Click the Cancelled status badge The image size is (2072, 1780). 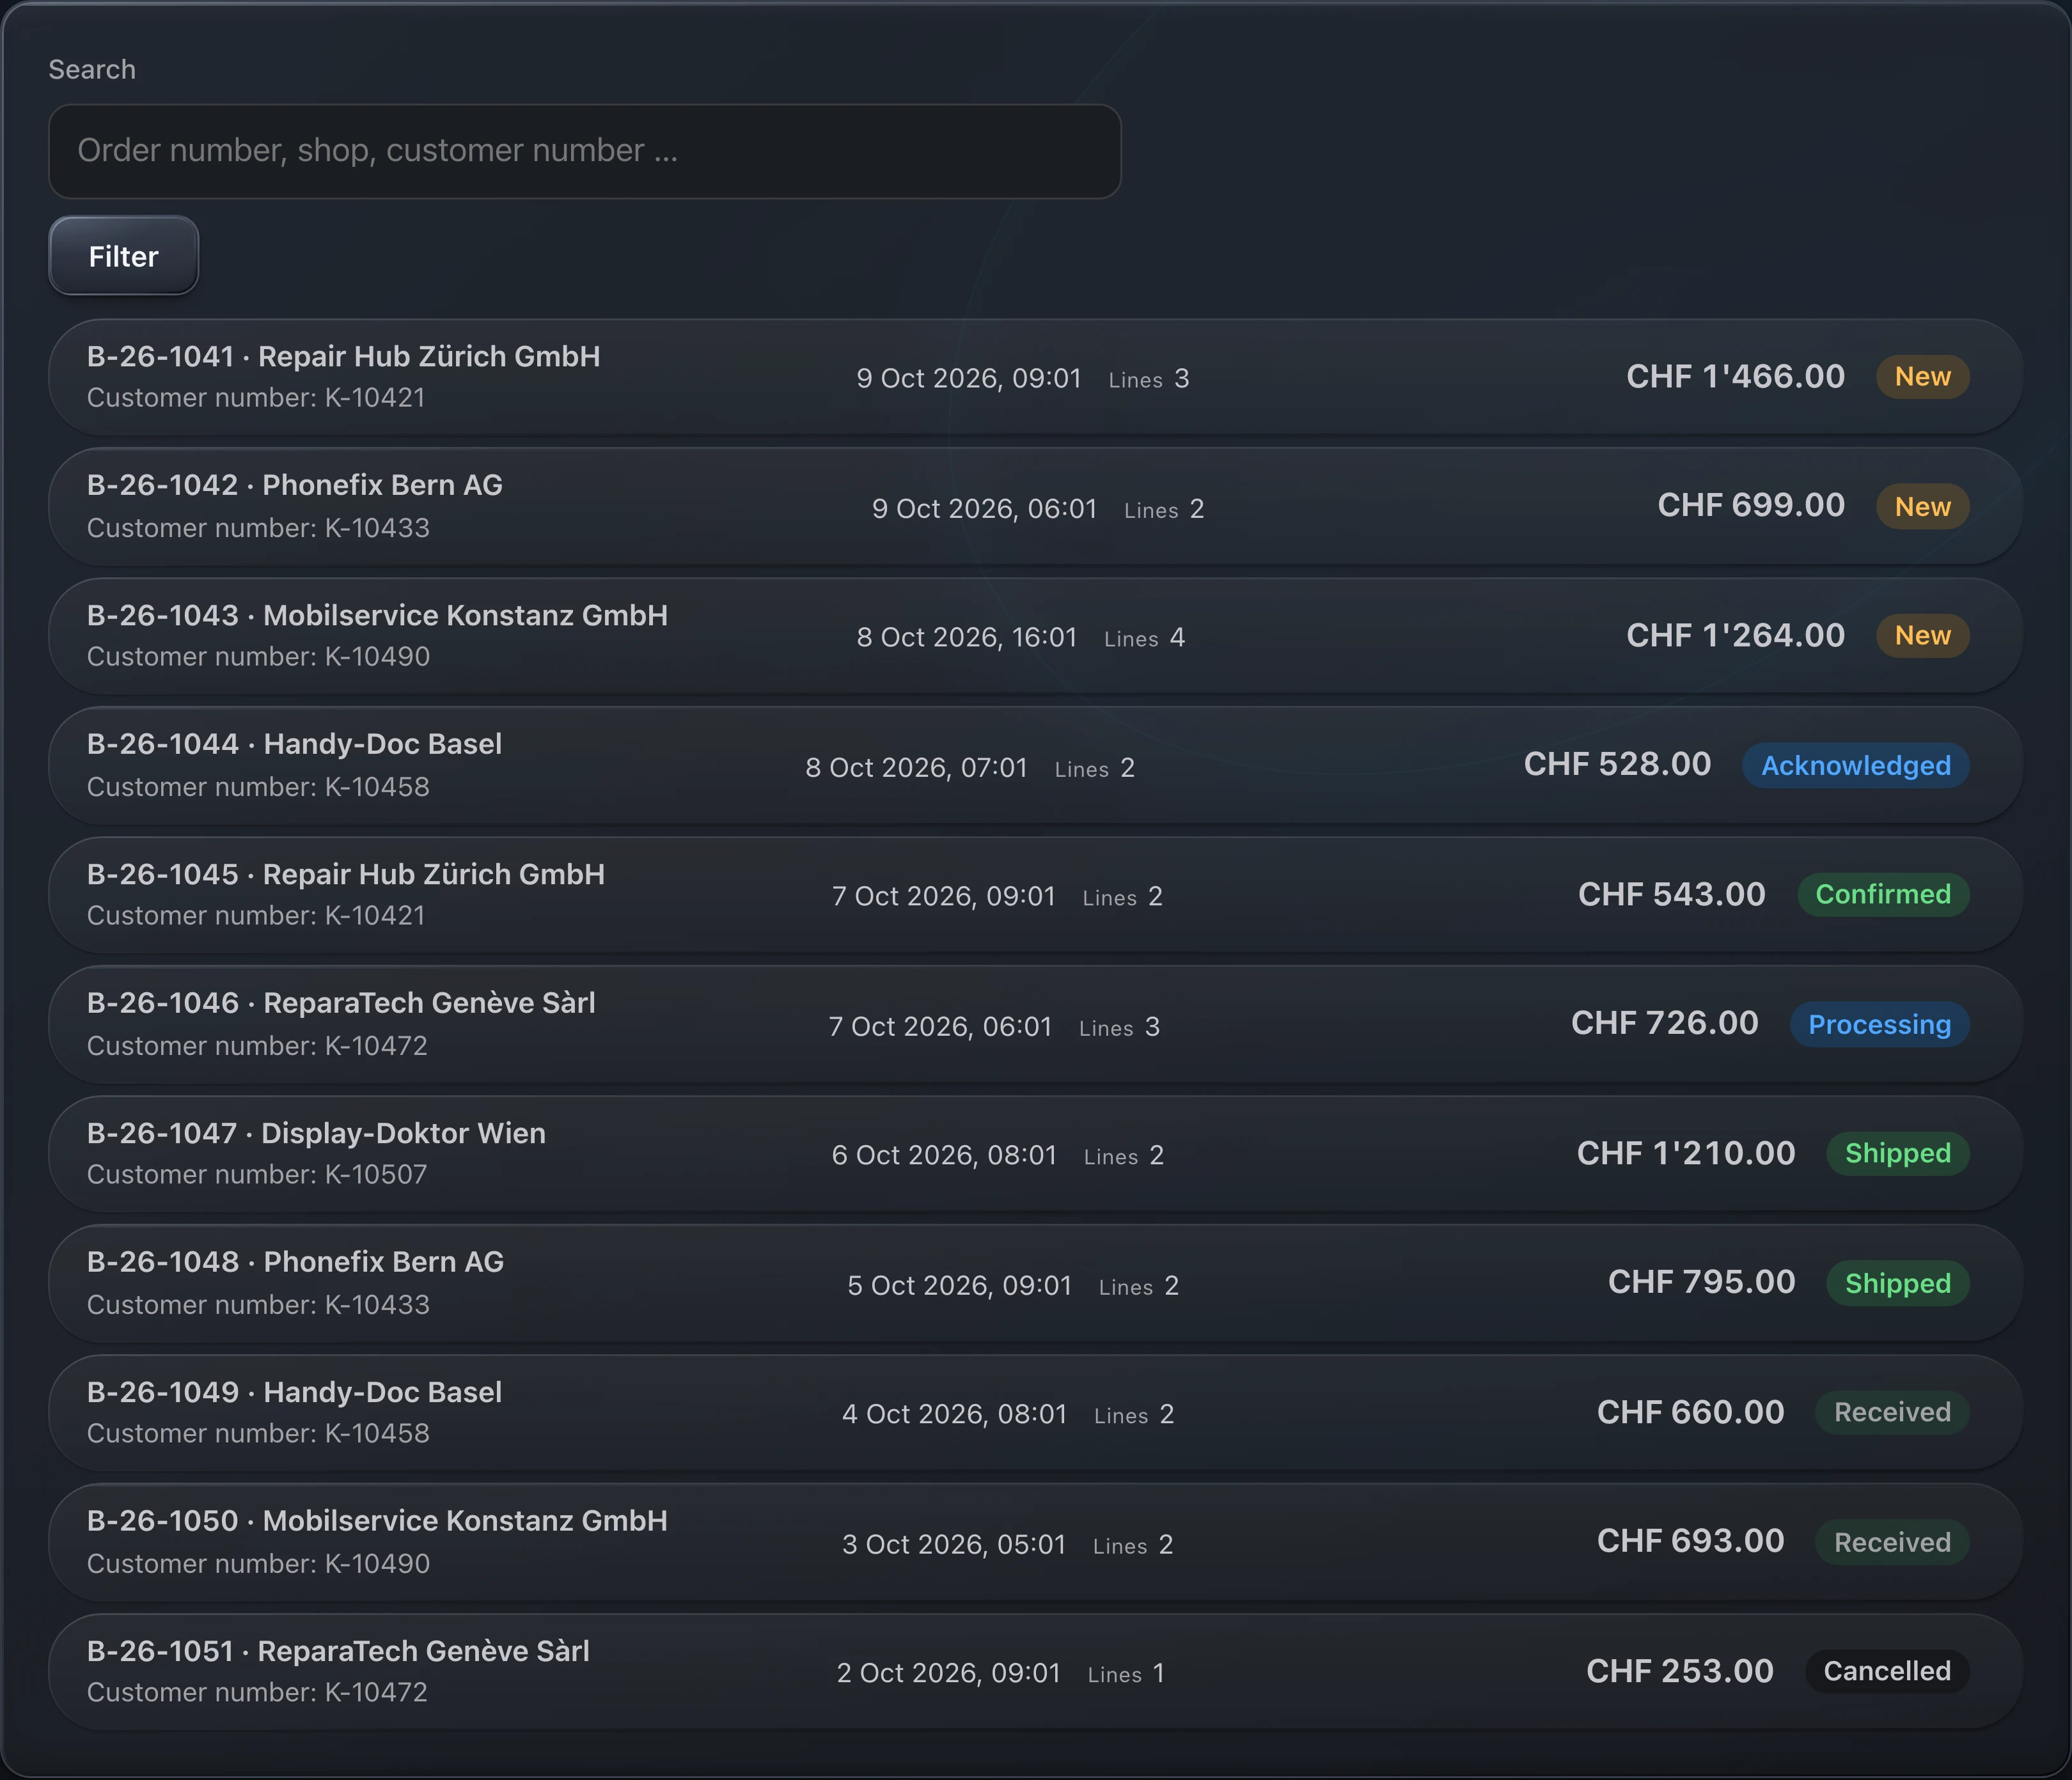[1886, 1671]
